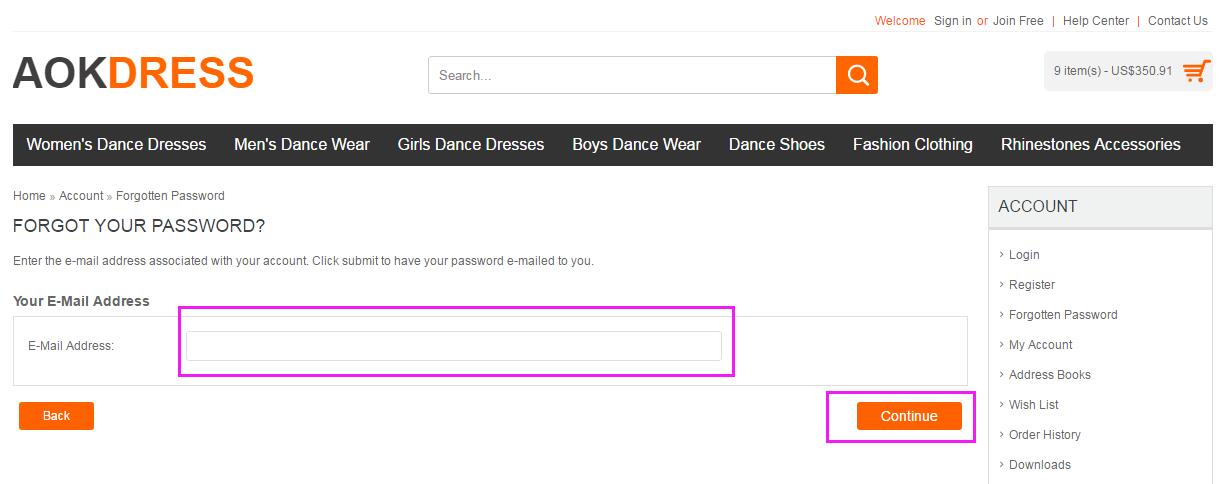Go to Rhinestones Accessories category
The width and height of the screenshot is (1224, 484).
(1091, 145)
